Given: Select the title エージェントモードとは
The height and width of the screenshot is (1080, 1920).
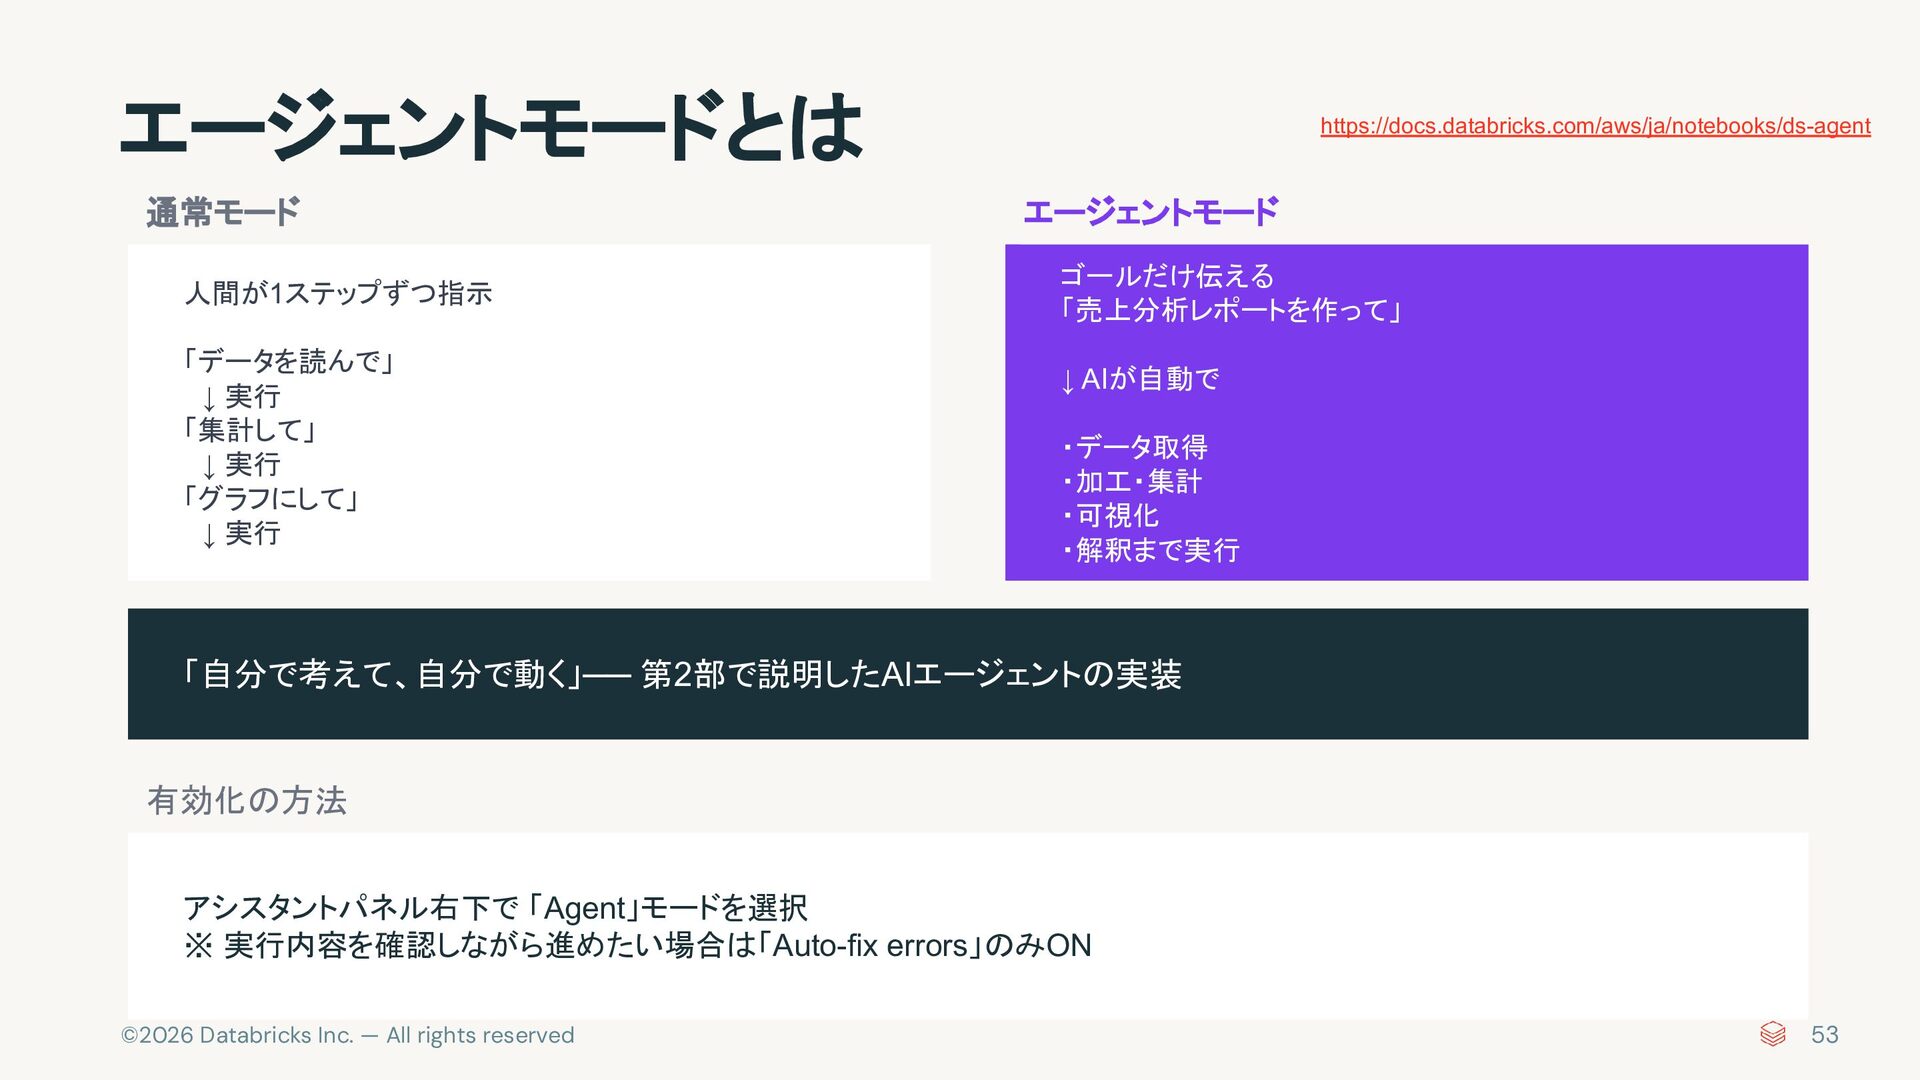Looking at the screenshot, I should click(x=490, y=127).
